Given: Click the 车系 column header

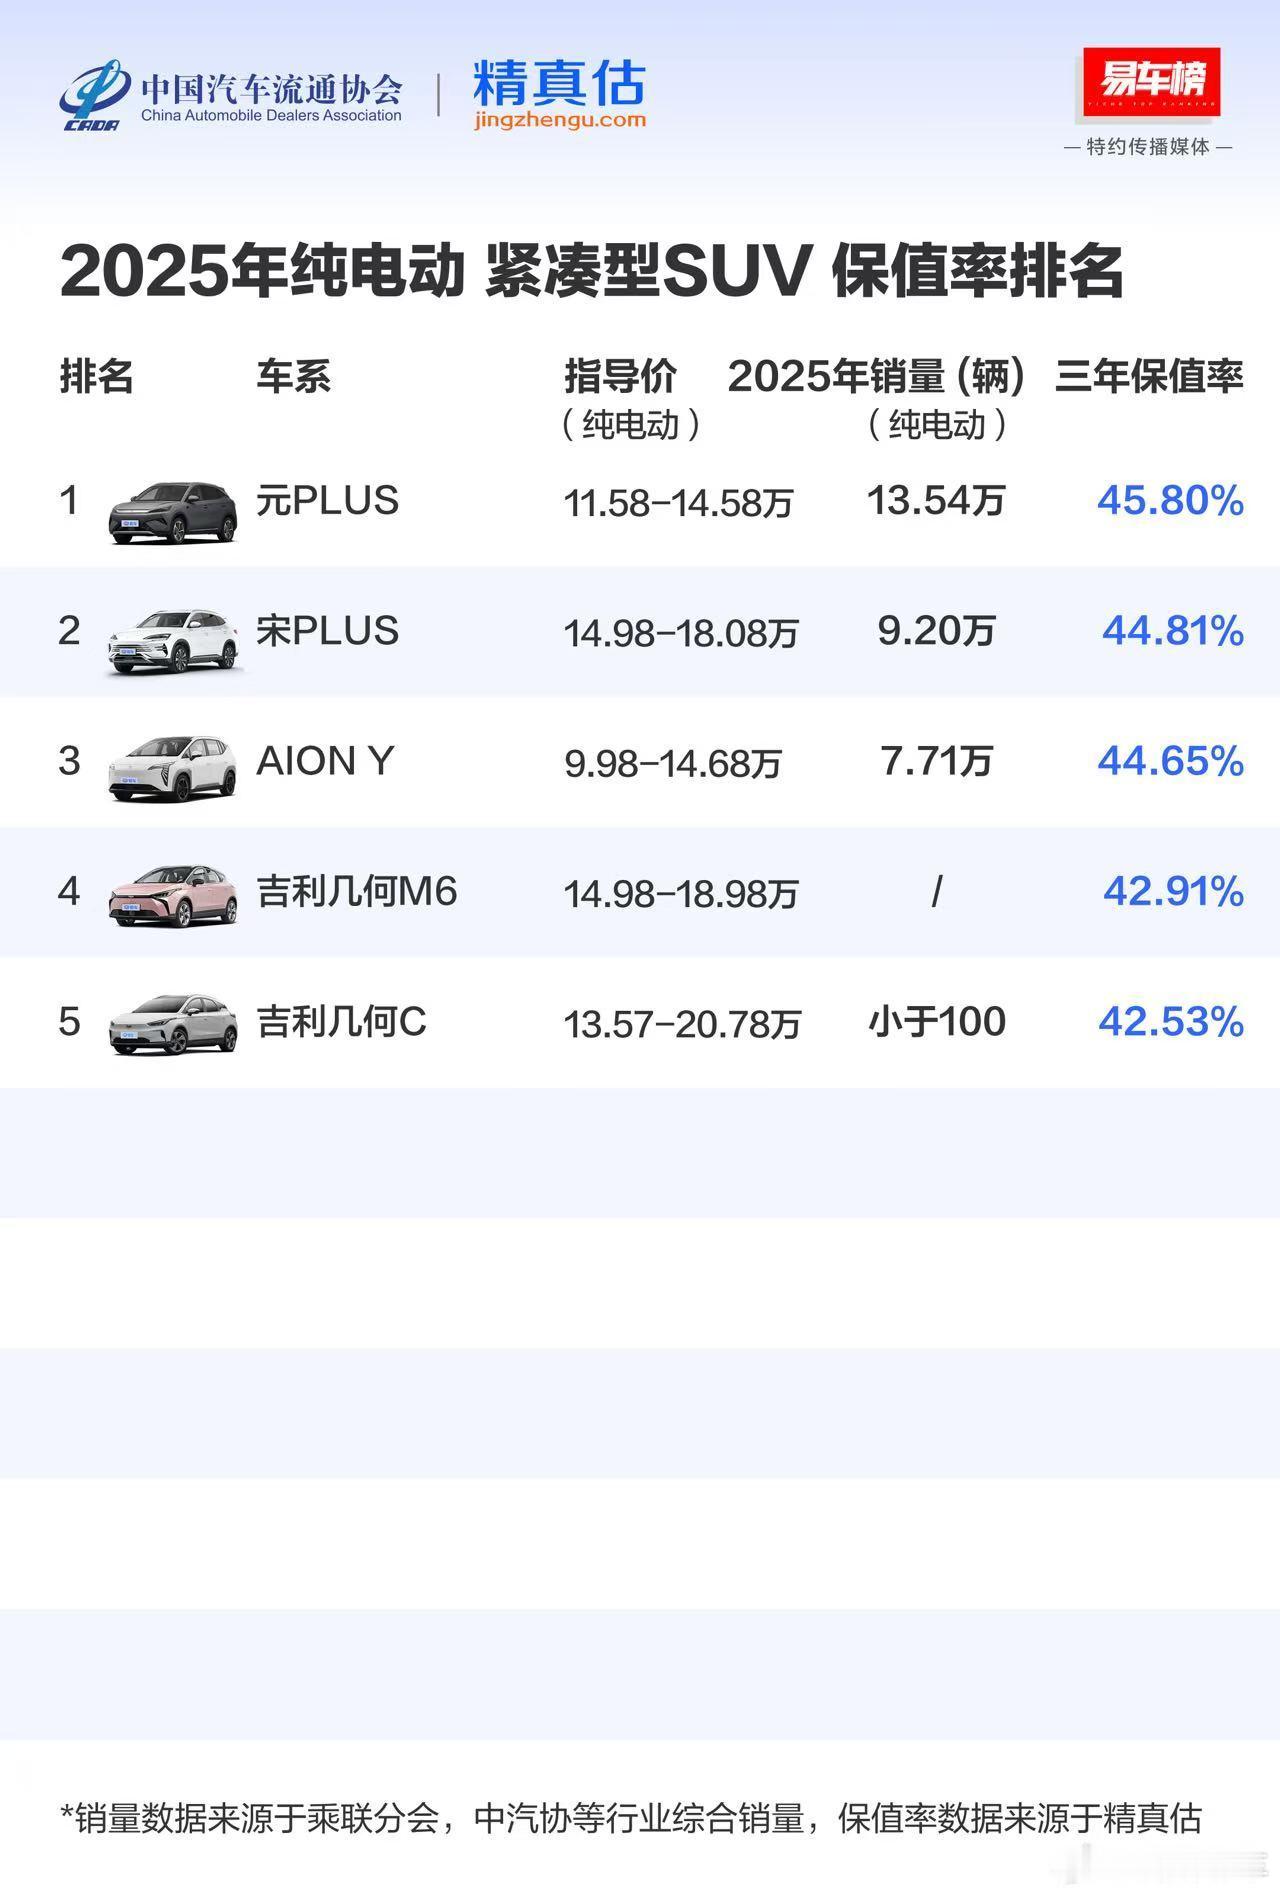Looking at the screenshot, I should coord(293,377).
